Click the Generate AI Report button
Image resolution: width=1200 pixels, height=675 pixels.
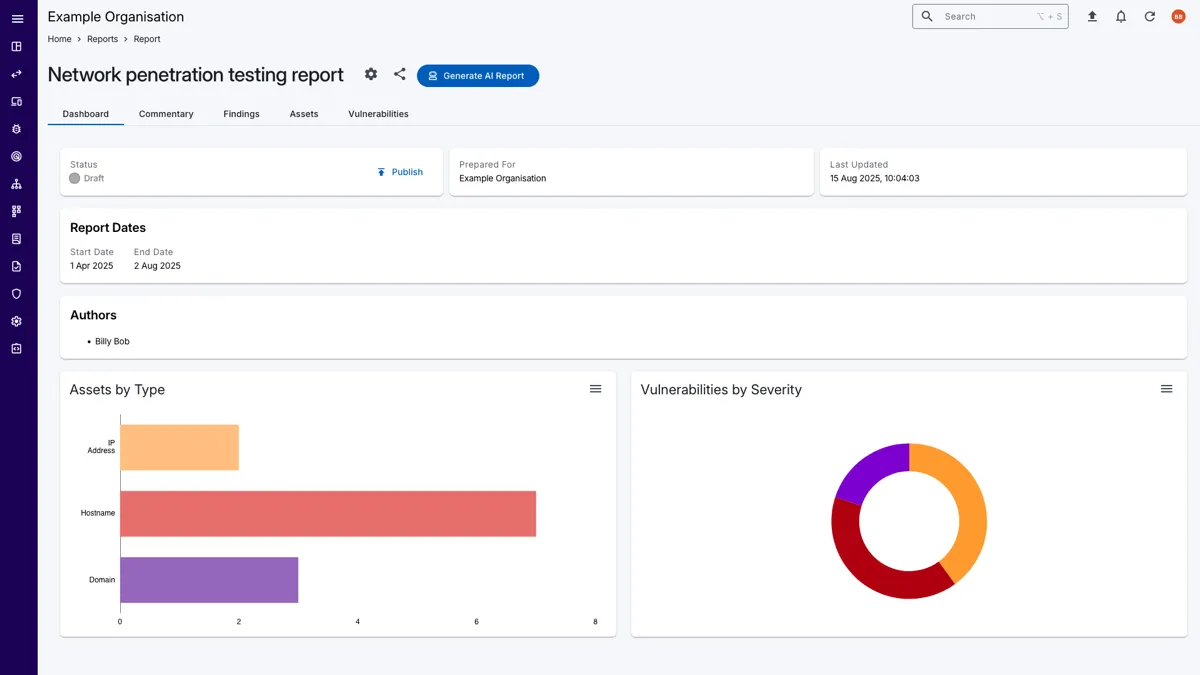[x=478, y=76]
